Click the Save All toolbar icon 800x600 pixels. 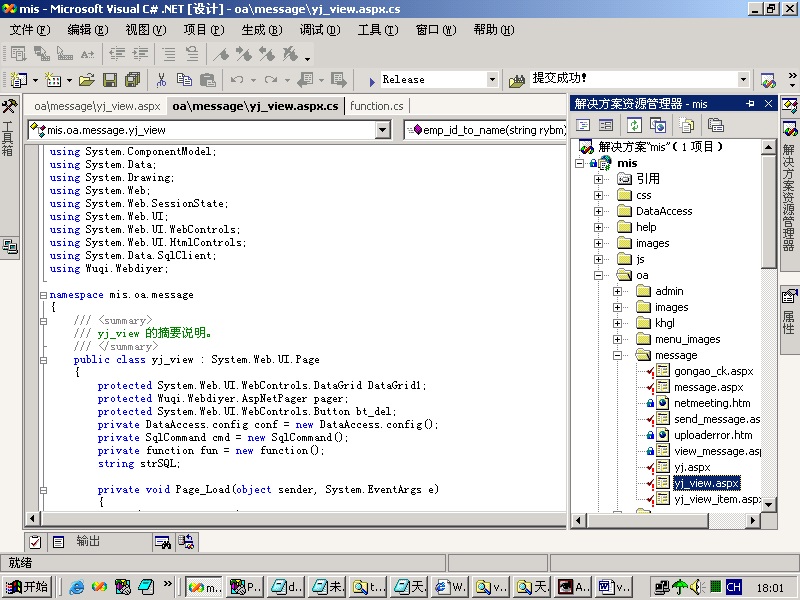pos(130,80)
